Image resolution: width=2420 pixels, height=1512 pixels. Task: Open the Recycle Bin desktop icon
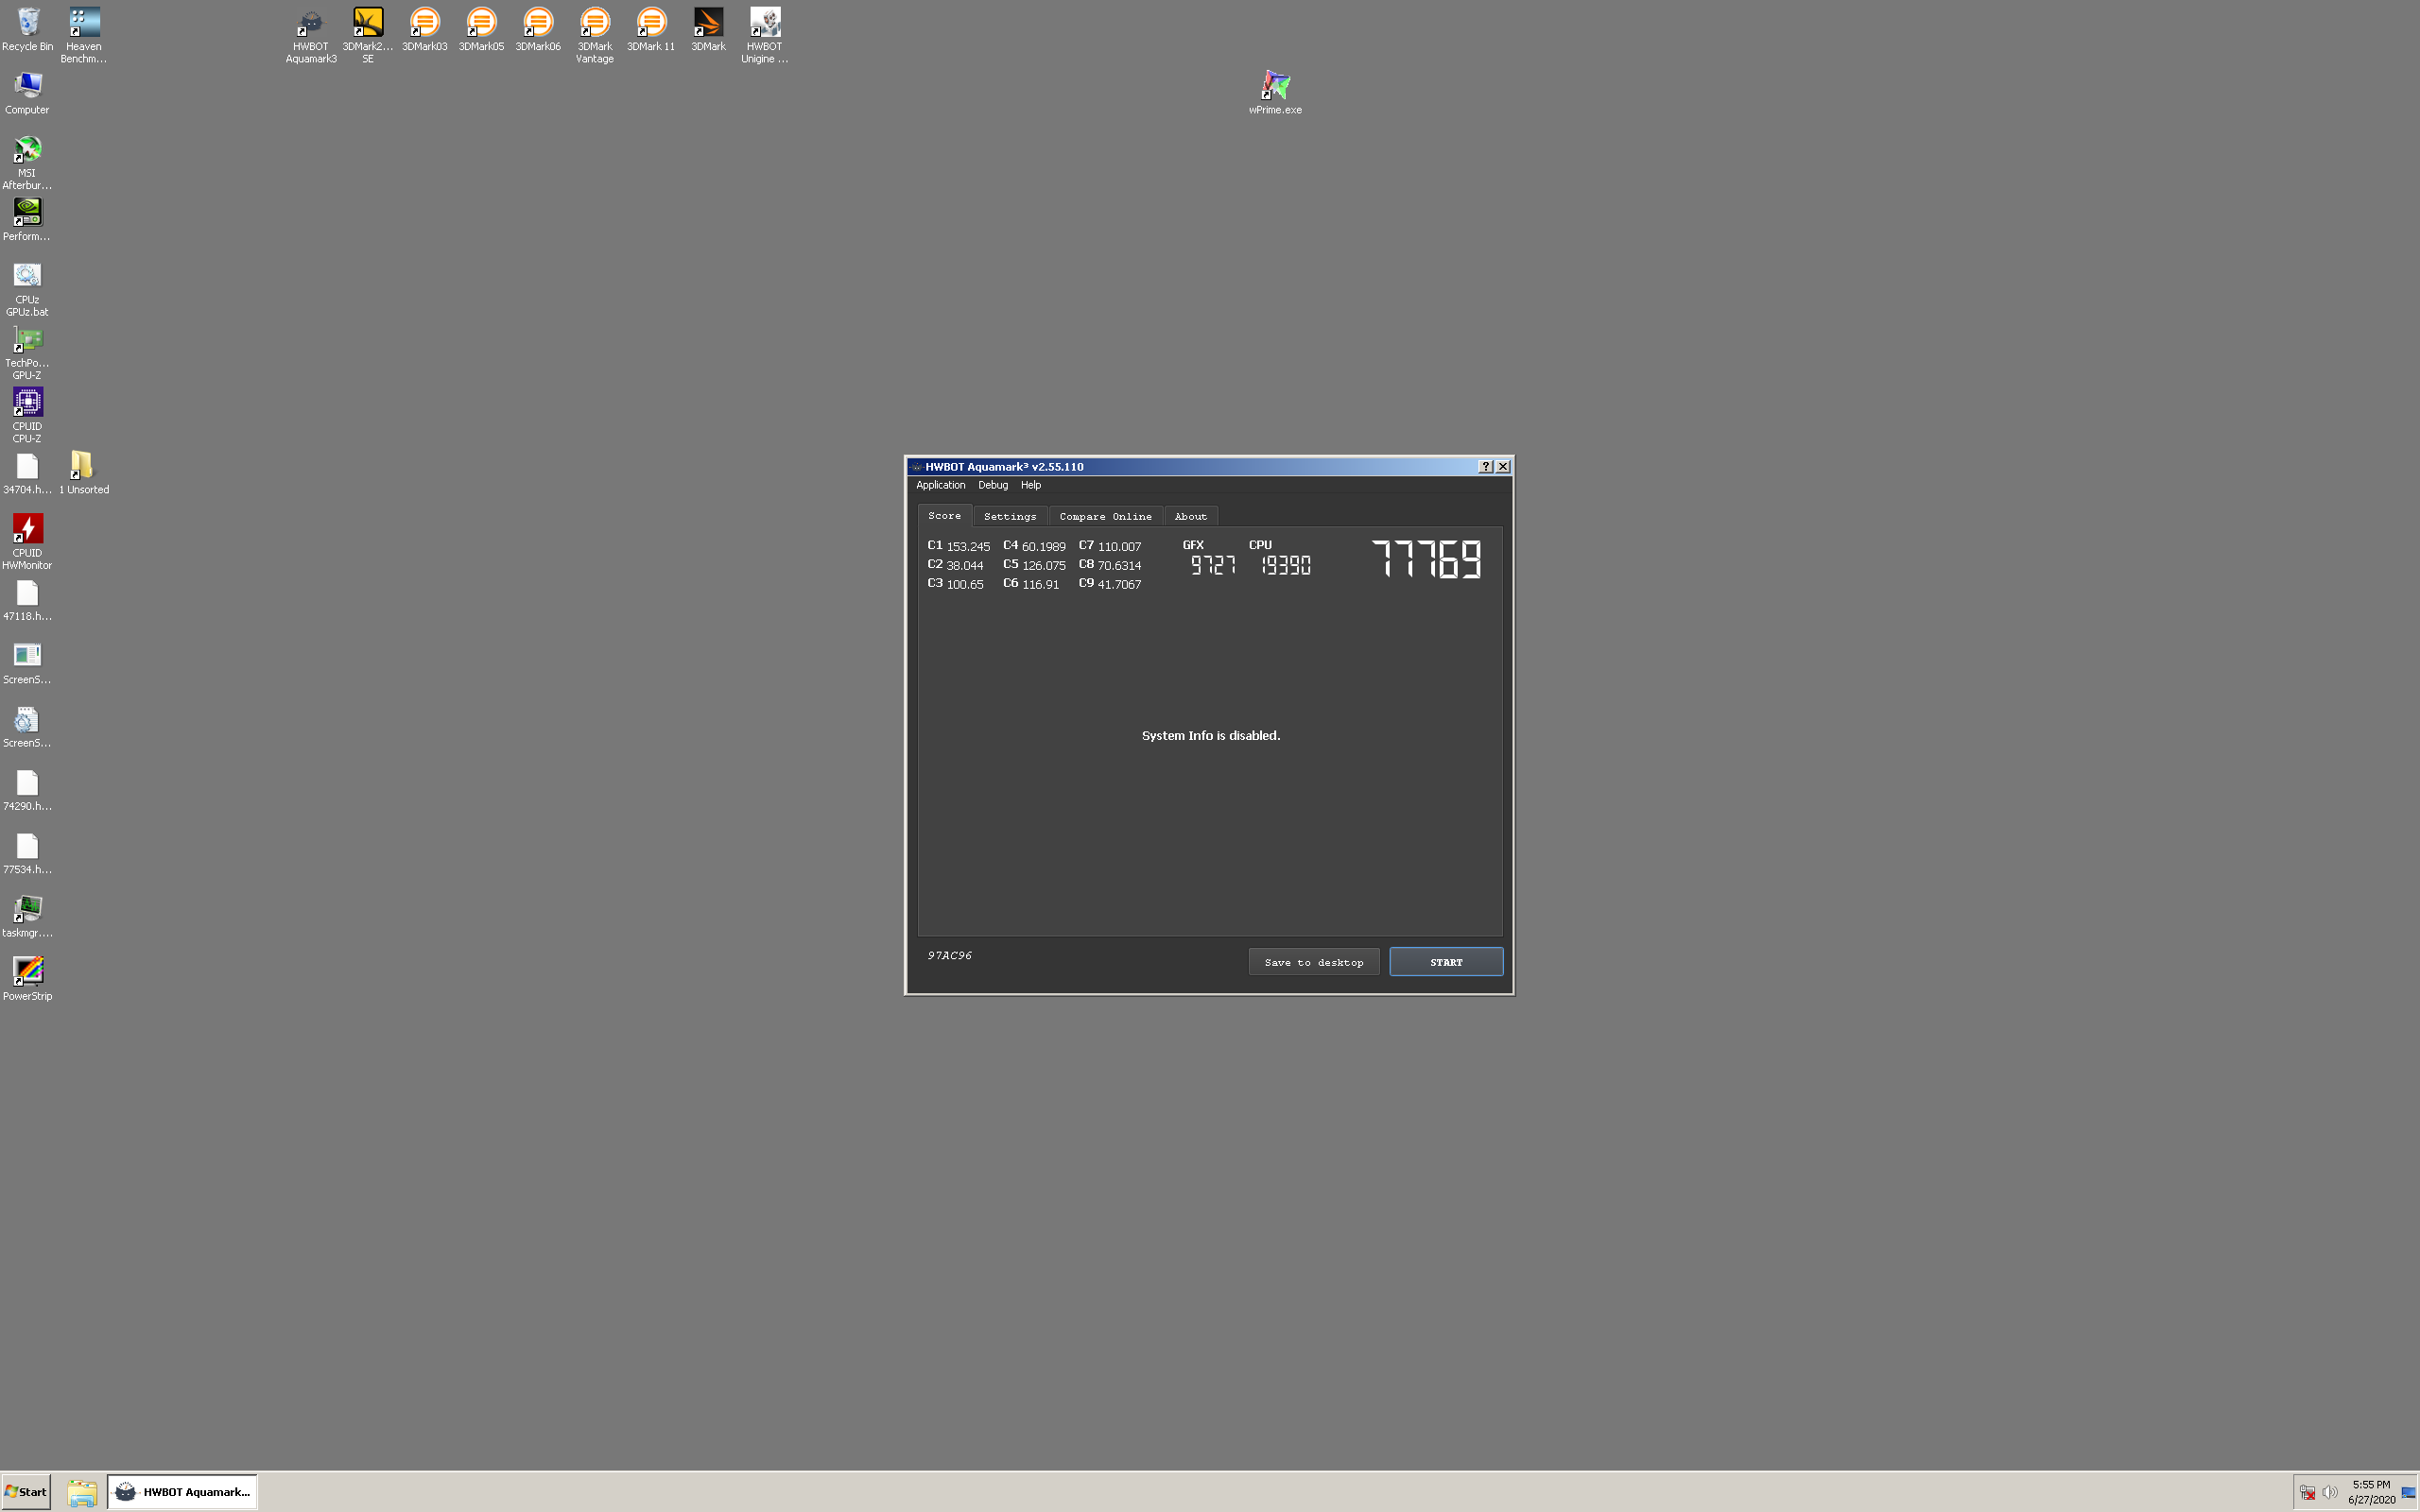28,30
